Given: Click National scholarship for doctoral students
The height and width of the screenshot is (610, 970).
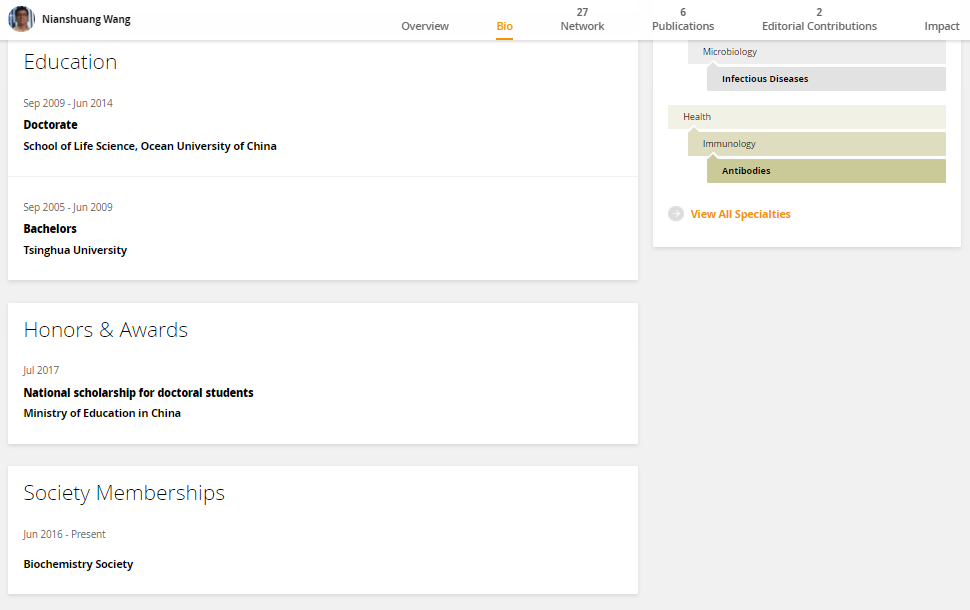Looking at the screenshot, I should [x=139, y=393].
